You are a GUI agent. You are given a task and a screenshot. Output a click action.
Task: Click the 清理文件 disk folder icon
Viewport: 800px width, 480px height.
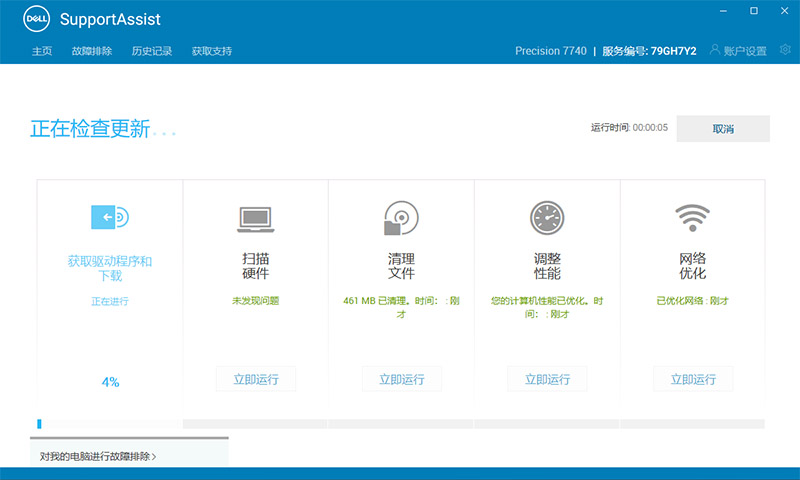pos(401,218)
